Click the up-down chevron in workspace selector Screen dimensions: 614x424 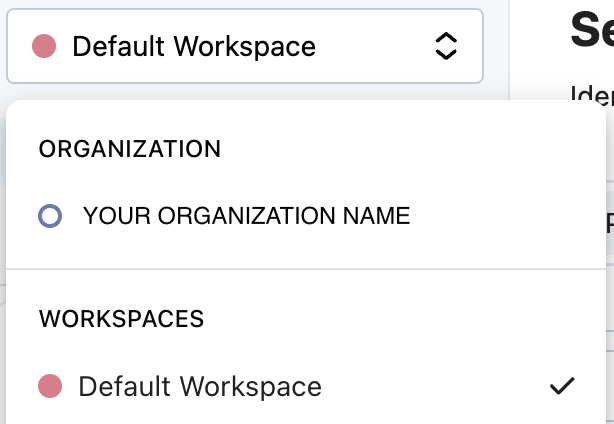(x=446, y=46)
